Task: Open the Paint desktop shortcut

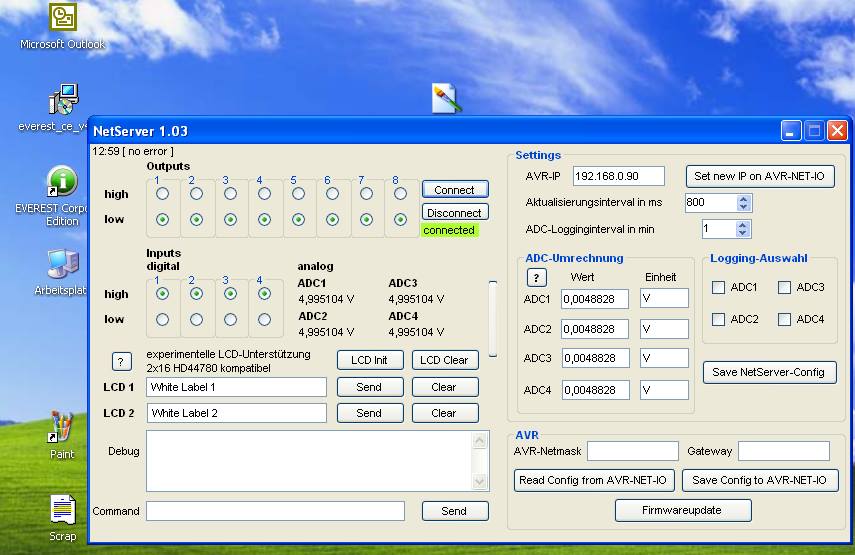Action: click(x=62, y=428)
